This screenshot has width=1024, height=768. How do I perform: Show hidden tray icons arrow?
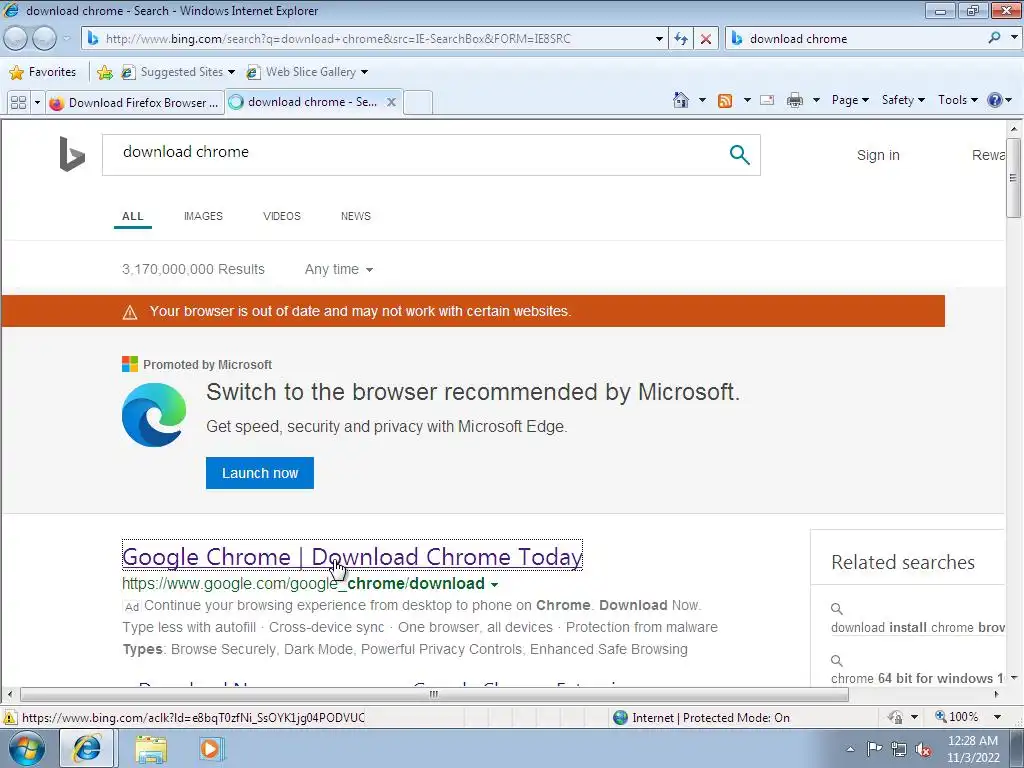pyautogui.click(x=850, y=749)
